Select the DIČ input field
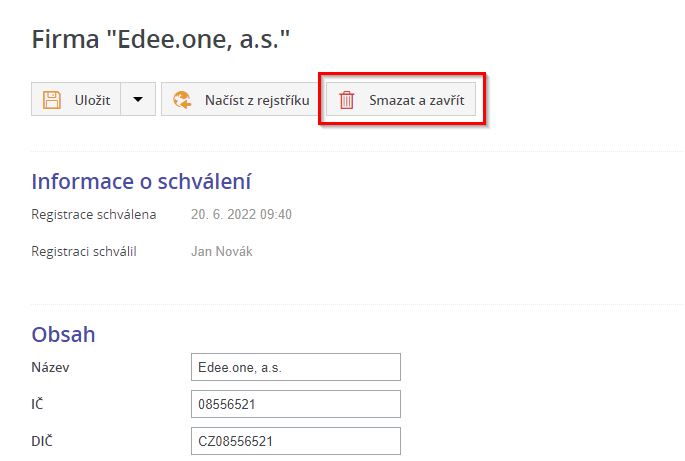Viewport: 685px width, 461px height. tap(295, 441)
